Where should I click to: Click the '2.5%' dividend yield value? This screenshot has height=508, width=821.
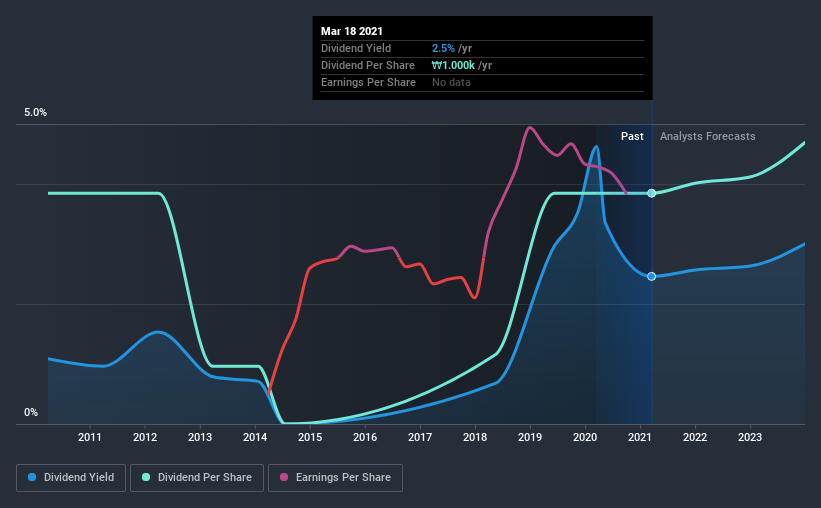coord(443,48)
